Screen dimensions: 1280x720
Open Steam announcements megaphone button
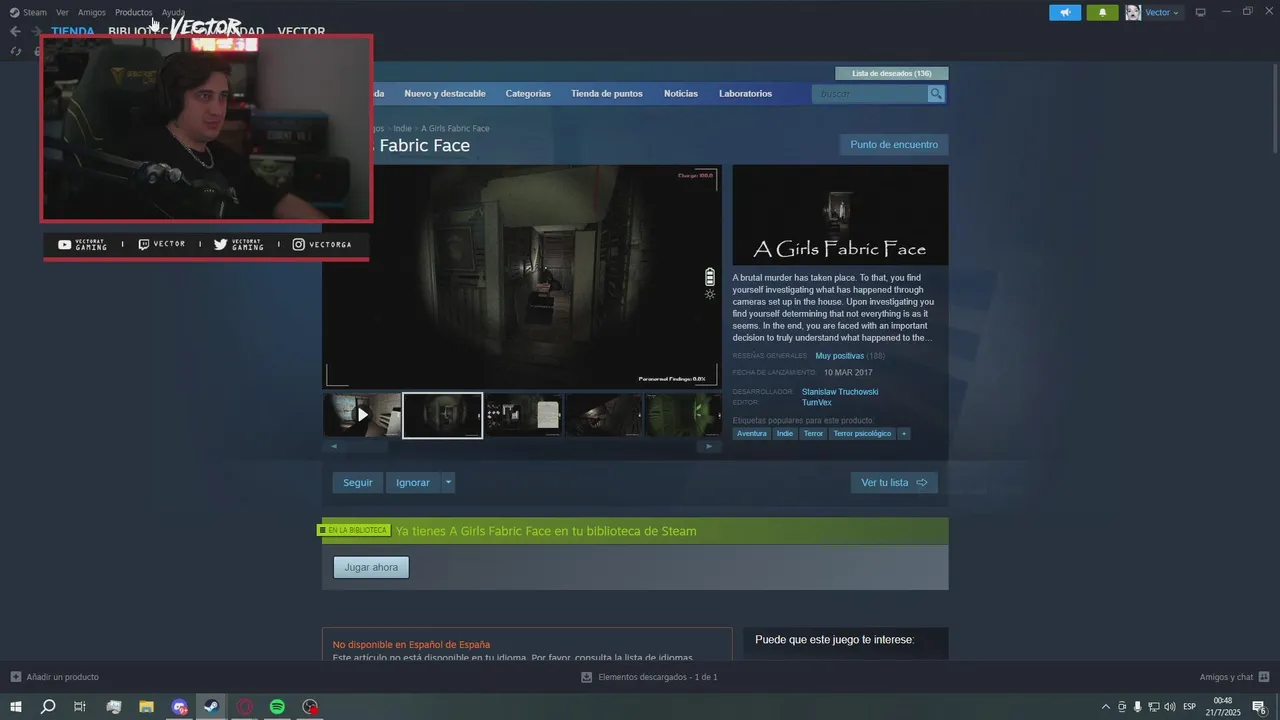(1065, 12)
